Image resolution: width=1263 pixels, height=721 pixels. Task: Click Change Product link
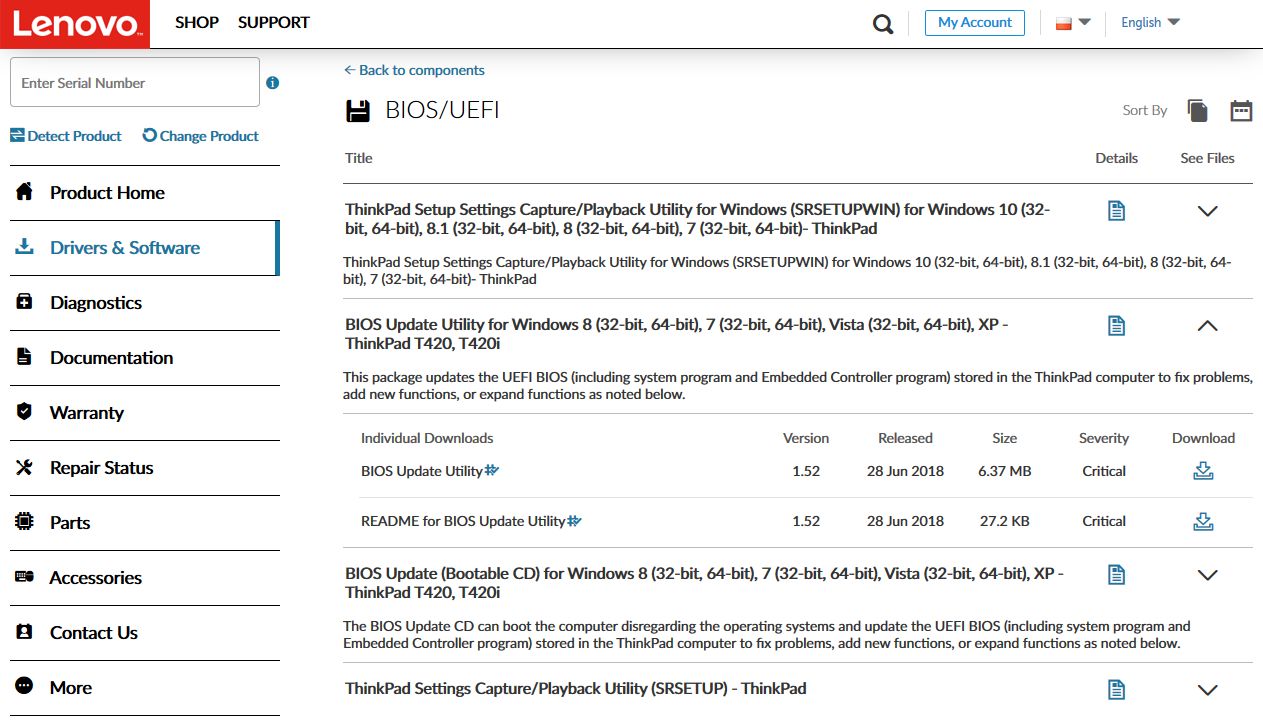point(201,135)
